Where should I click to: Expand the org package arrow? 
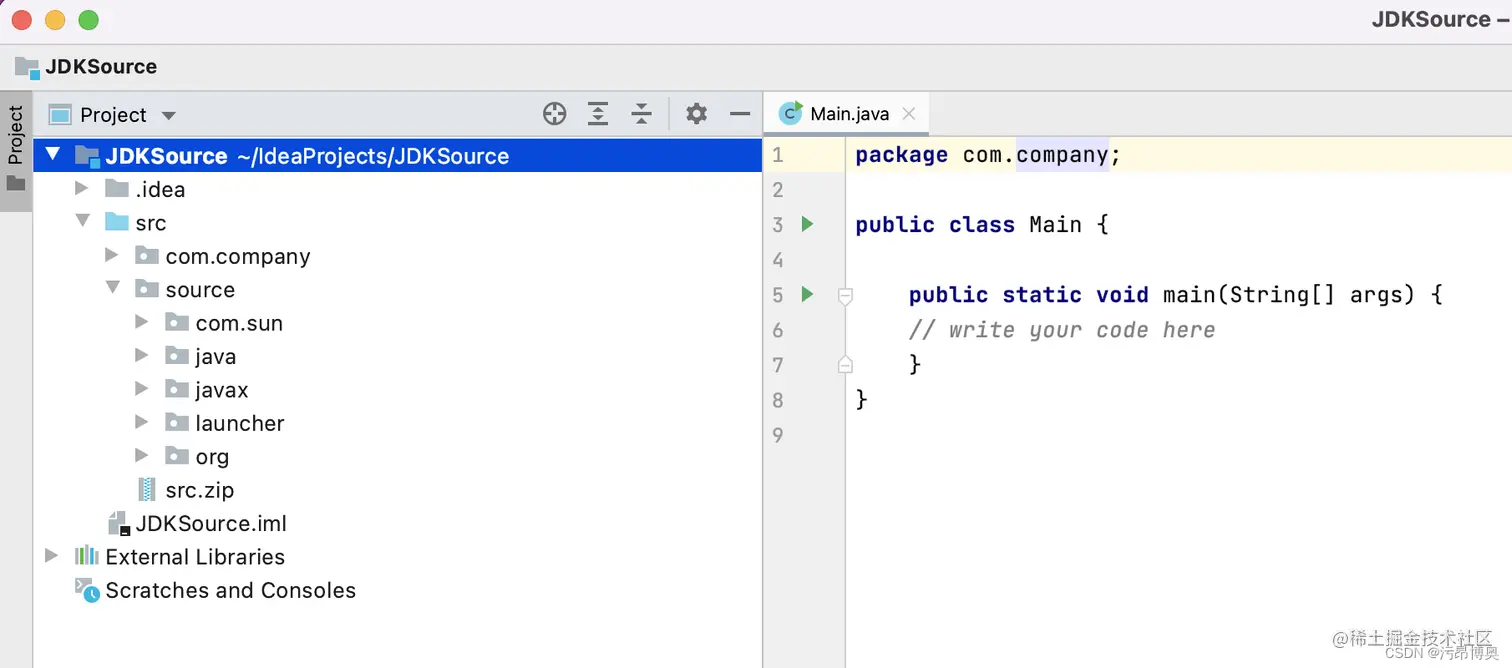[142, 456]
